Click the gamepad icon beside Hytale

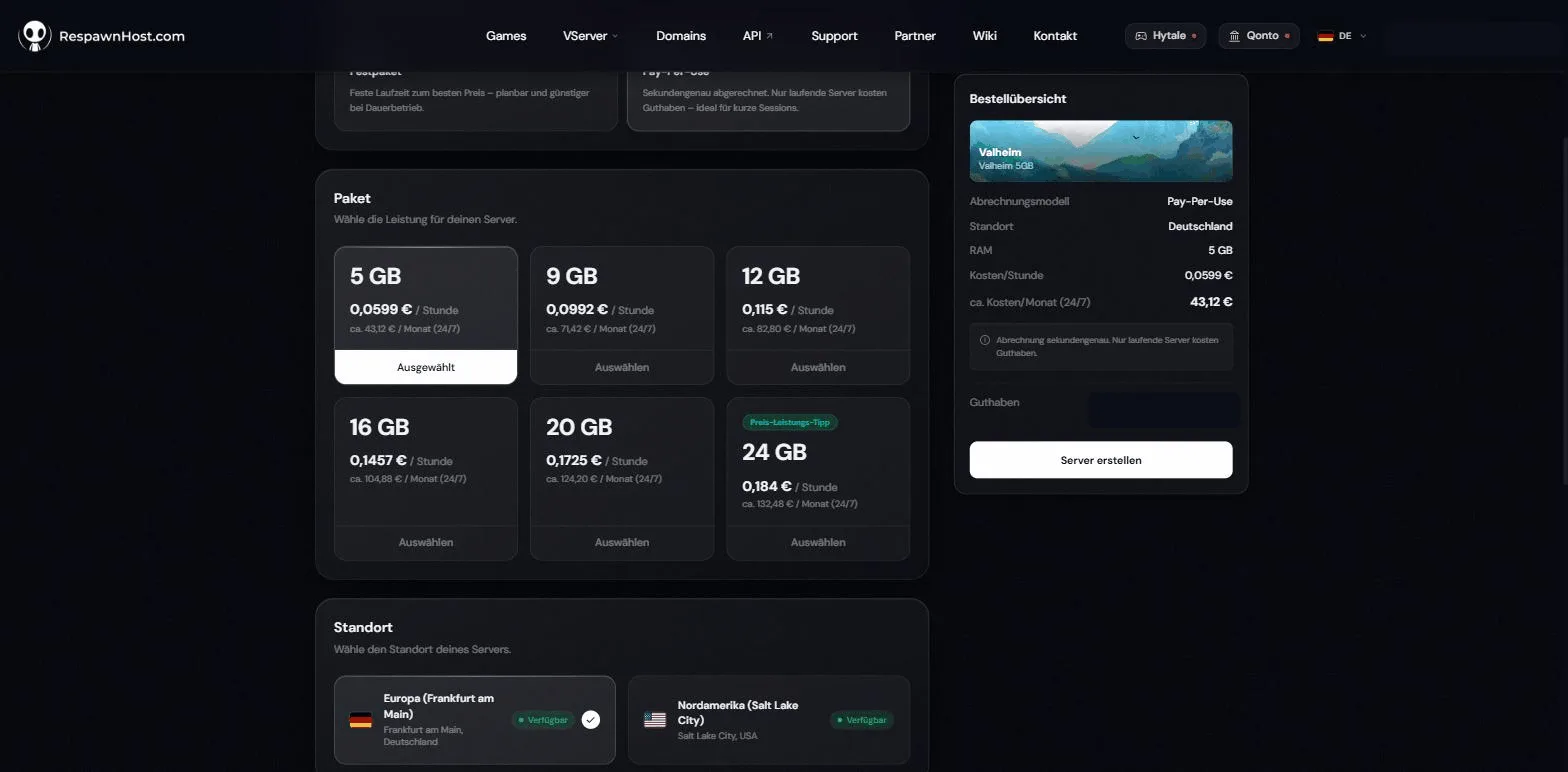coord(1141,36)
